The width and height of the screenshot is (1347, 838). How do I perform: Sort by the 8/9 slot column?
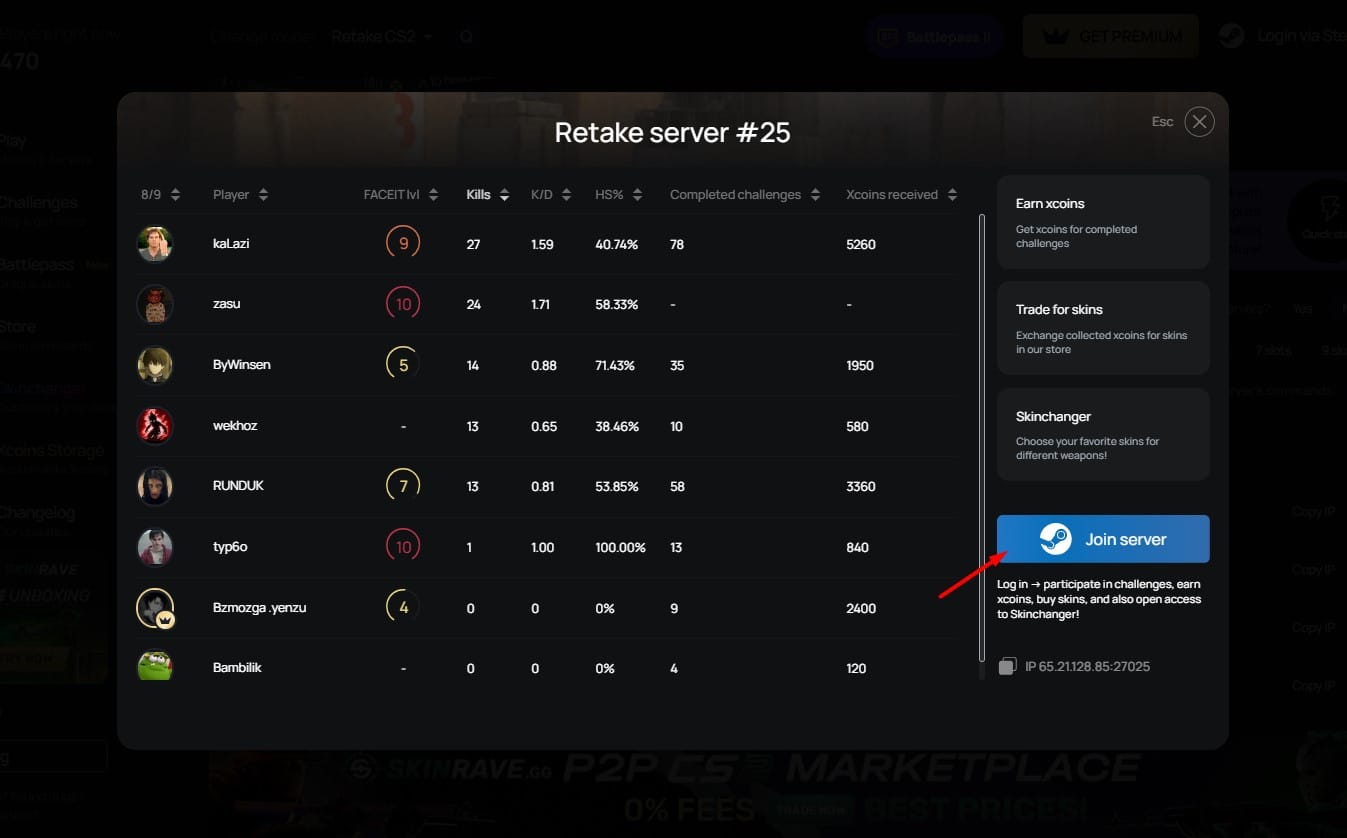click(160, 195)
